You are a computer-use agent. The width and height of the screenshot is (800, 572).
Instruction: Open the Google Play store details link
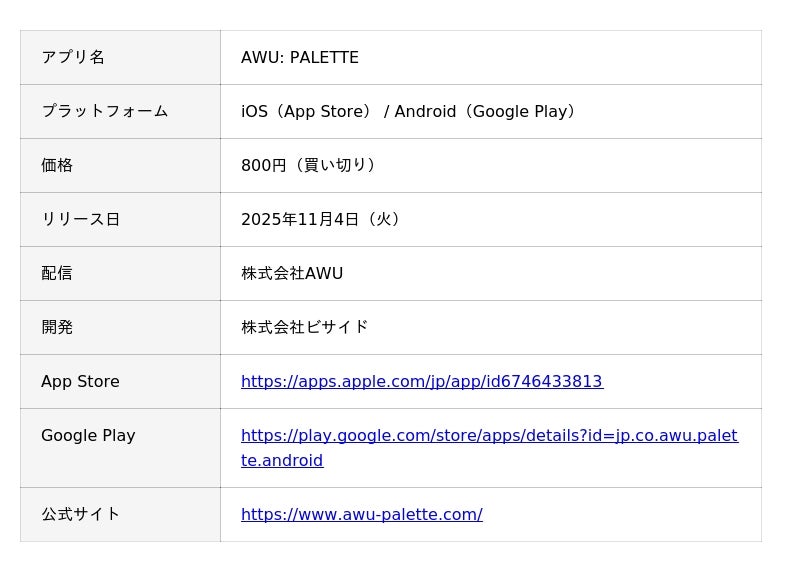tap(489, 436)
